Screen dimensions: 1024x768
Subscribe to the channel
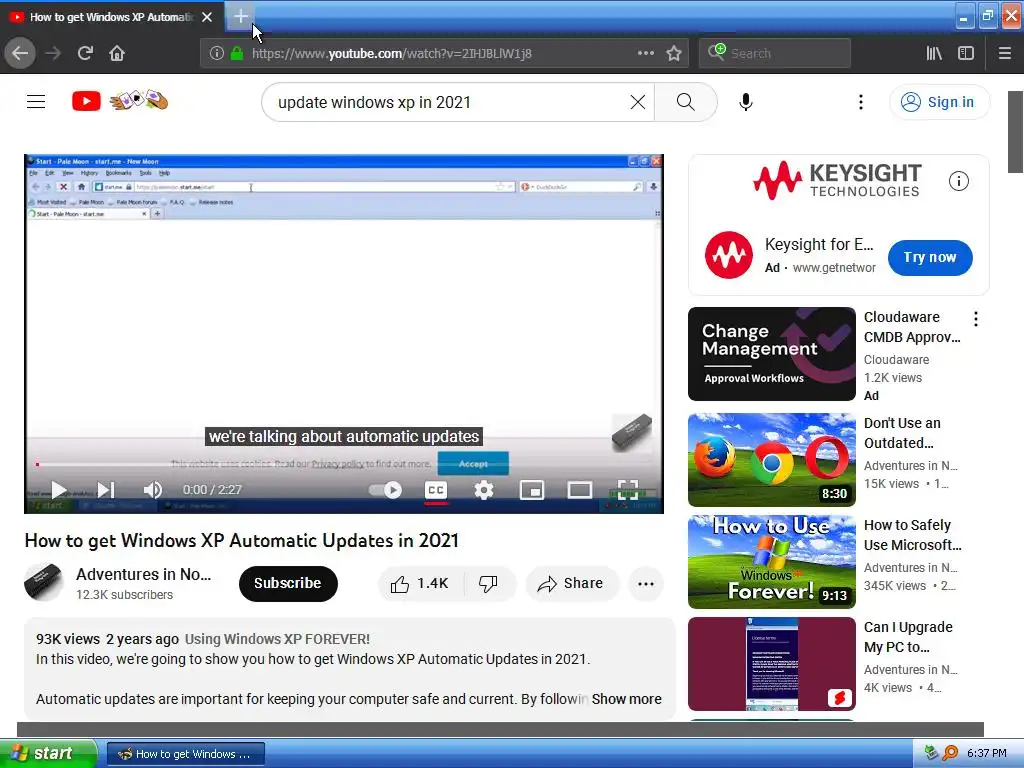pyautogui.click(x=288, y=583)
